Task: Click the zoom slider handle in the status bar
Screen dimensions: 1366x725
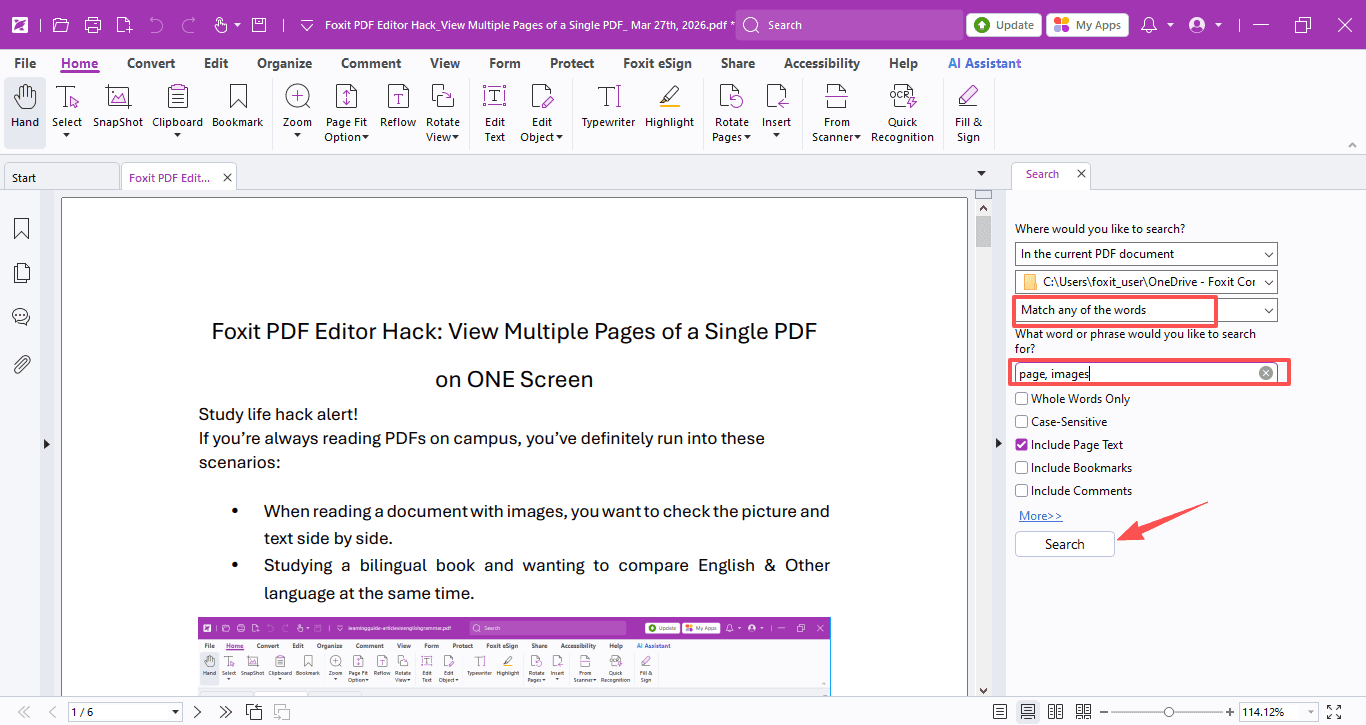Action: [x=1169, y=712]
